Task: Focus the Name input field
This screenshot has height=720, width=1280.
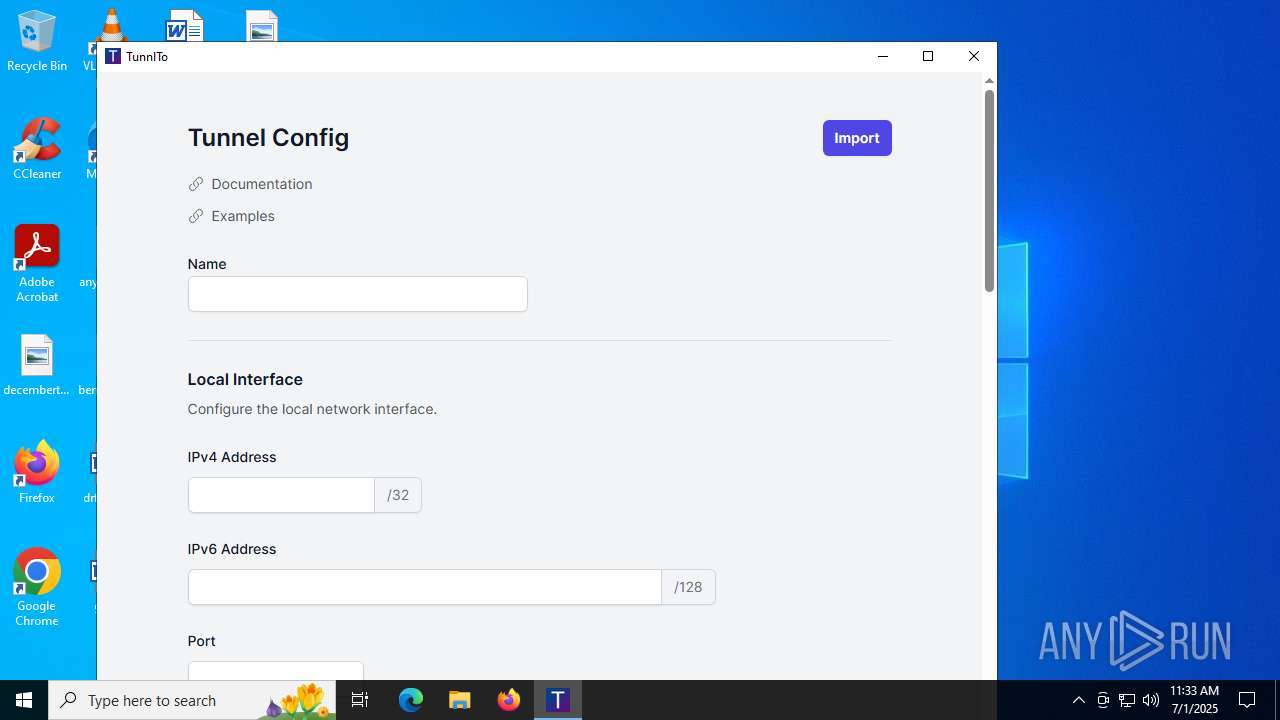Action: pyautogui.click(x=357, y=294)
